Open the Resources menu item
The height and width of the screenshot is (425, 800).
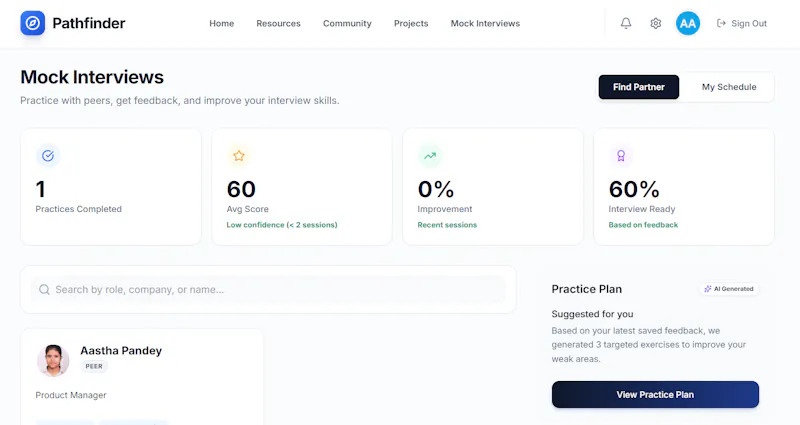point(279,23)
